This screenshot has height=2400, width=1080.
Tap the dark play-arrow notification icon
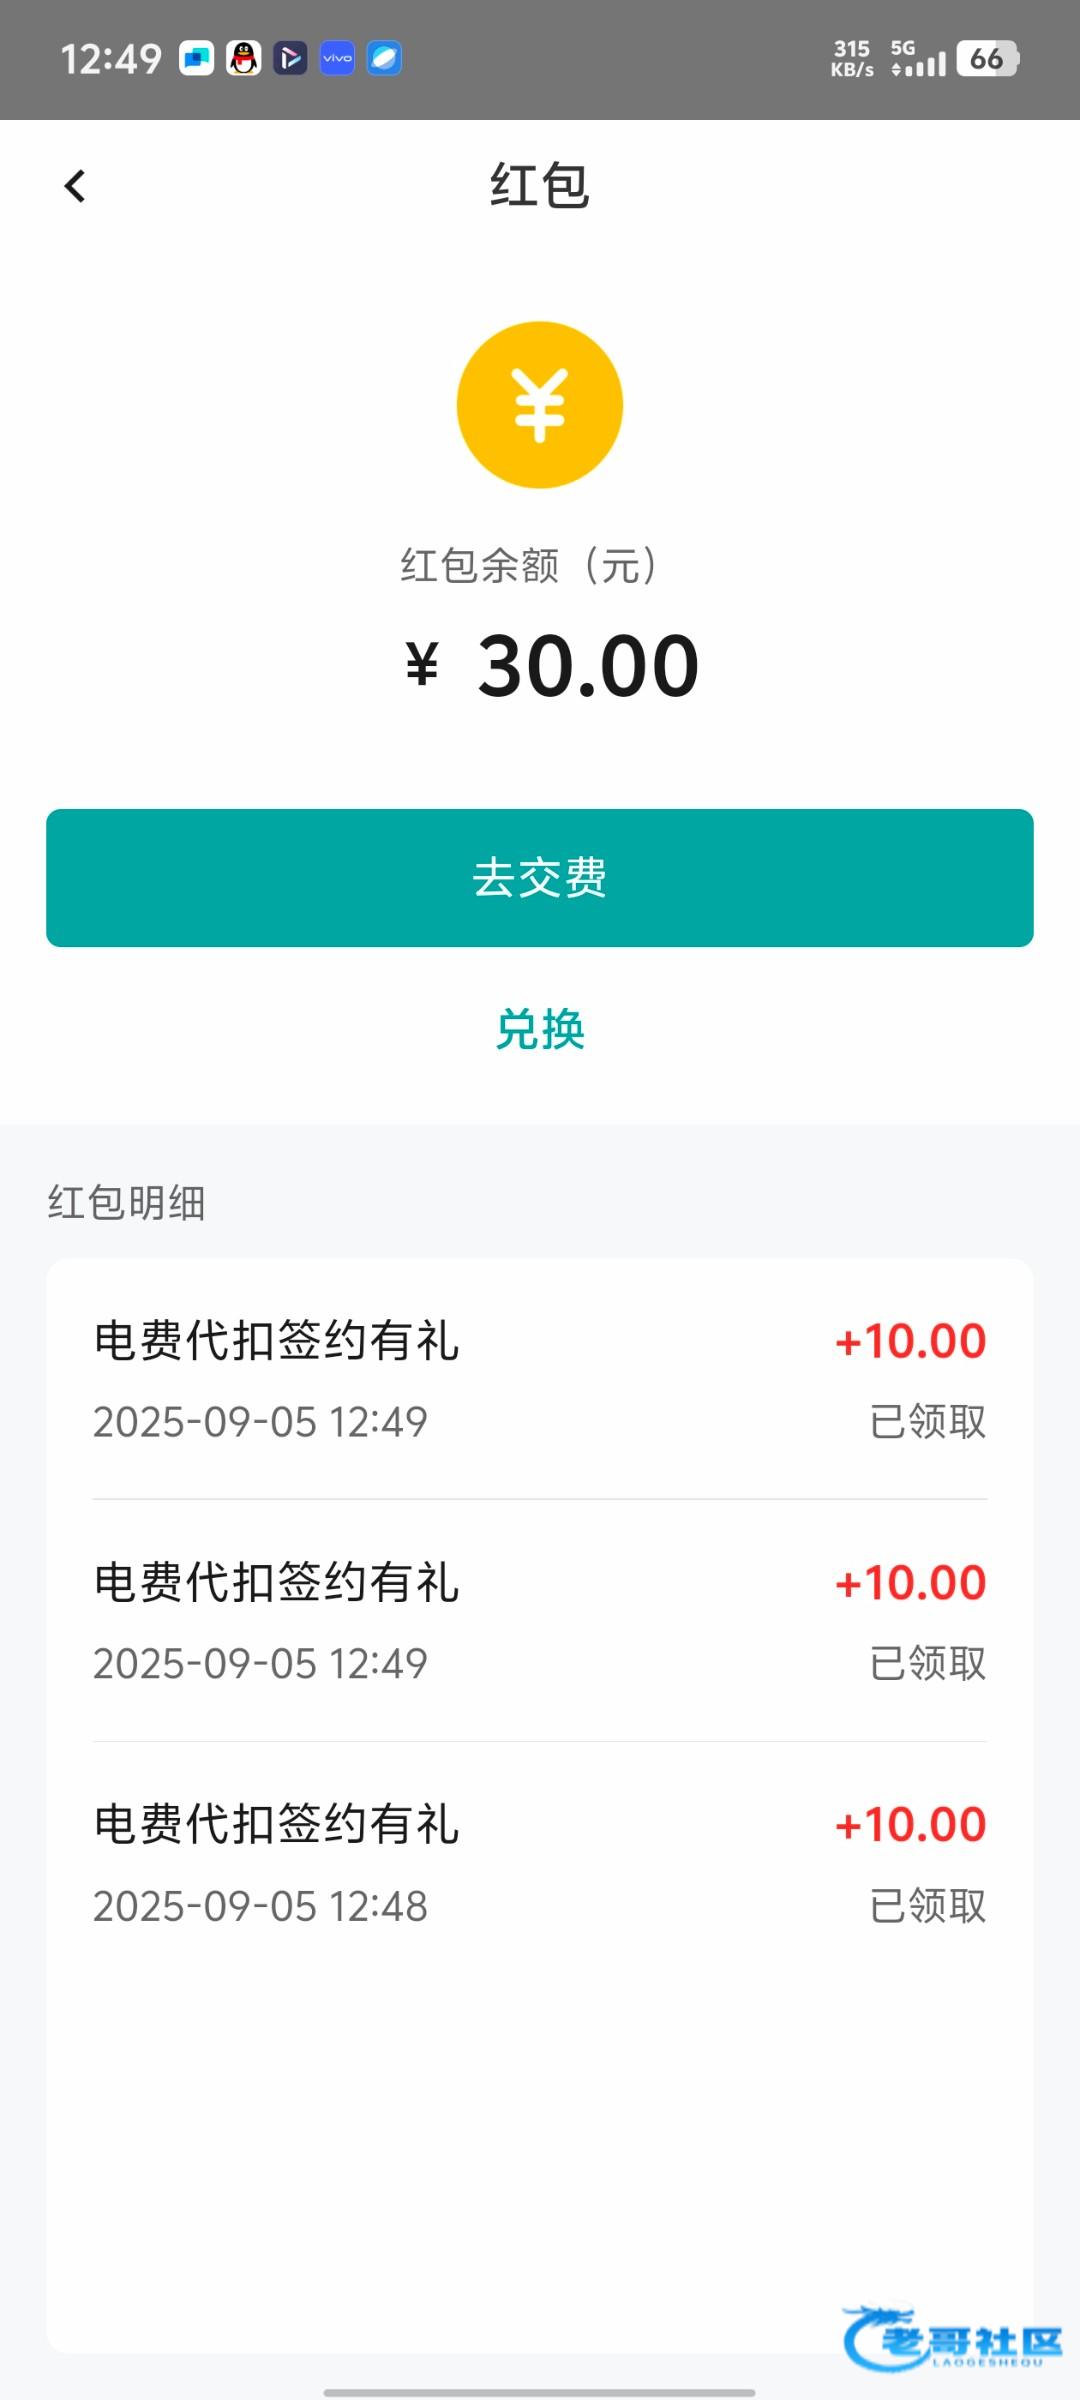pyautogui.click(x=290, y=58)
